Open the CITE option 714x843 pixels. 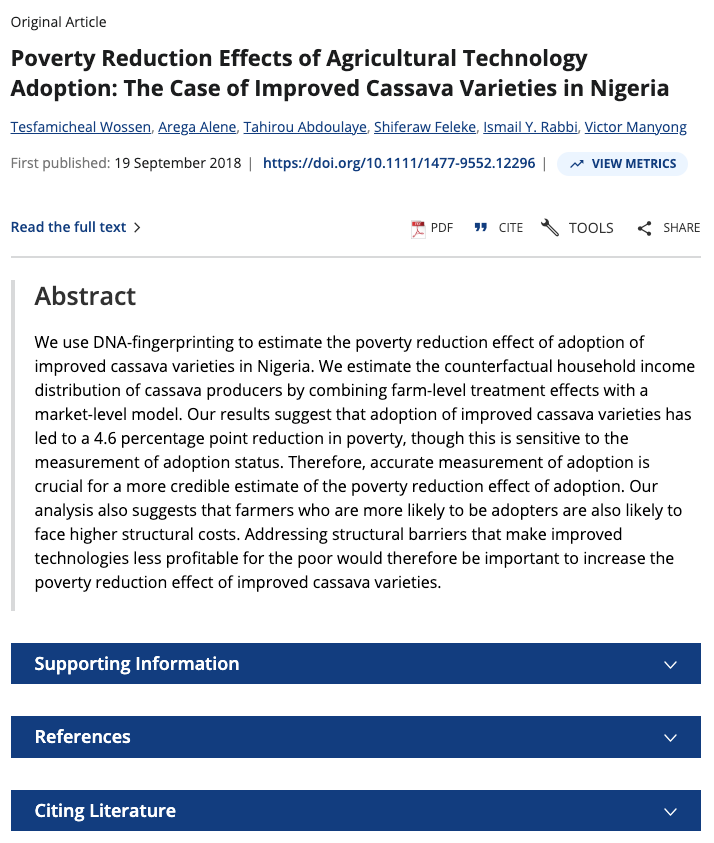tap(498, 228)
